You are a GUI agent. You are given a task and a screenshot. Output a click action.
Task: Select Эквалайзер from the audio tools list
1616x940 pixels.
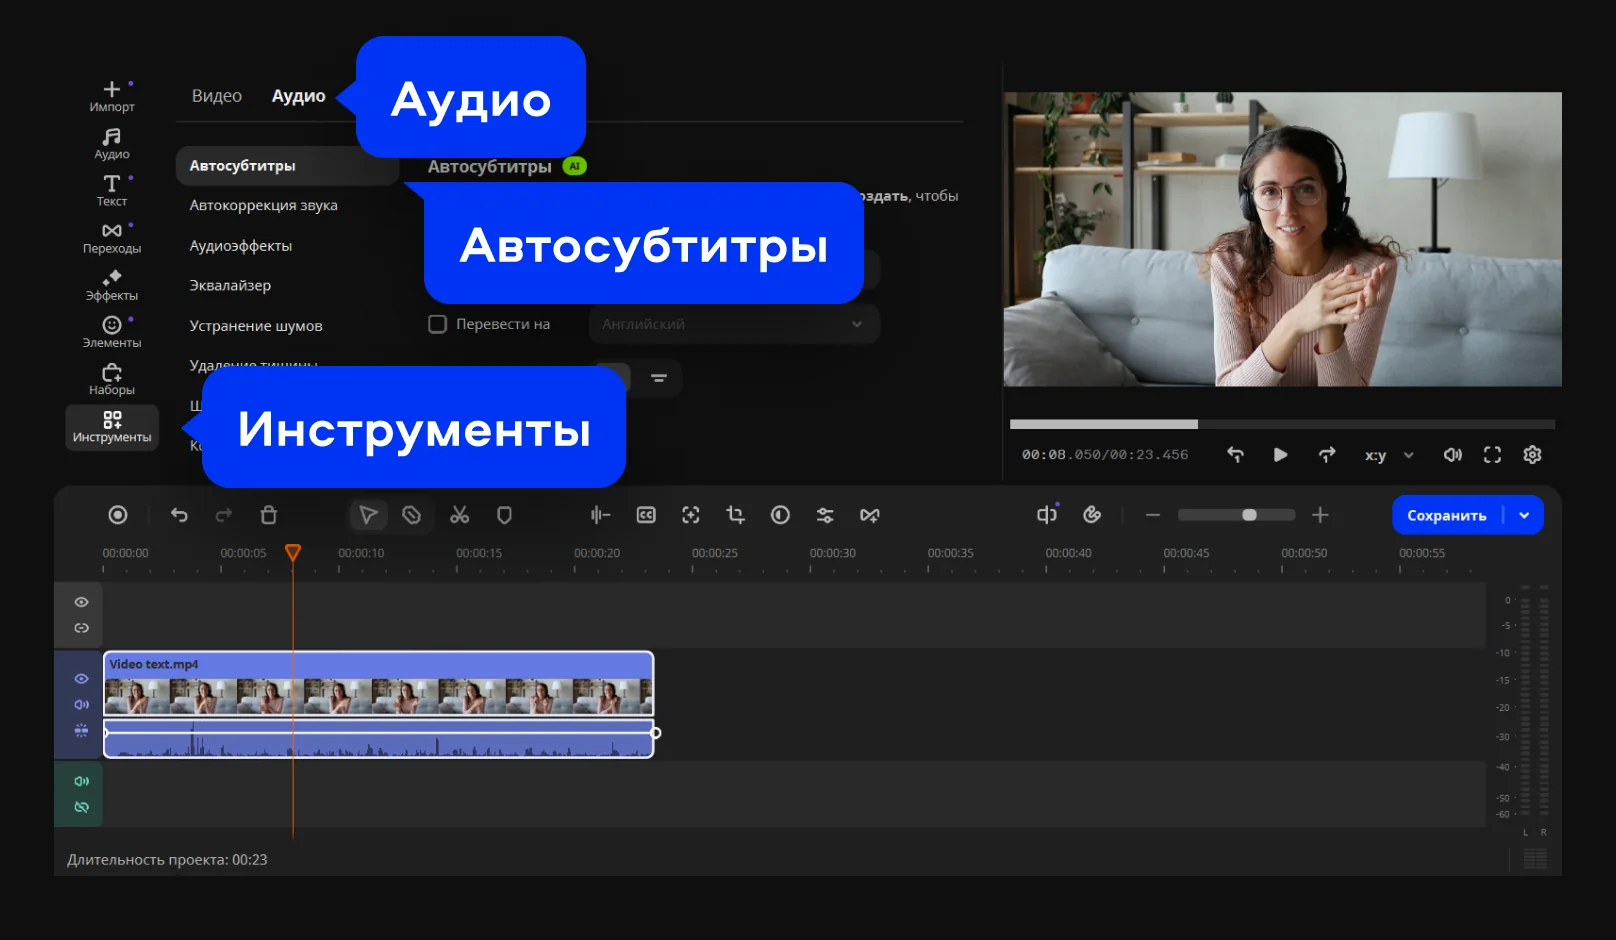coord(230,285)
